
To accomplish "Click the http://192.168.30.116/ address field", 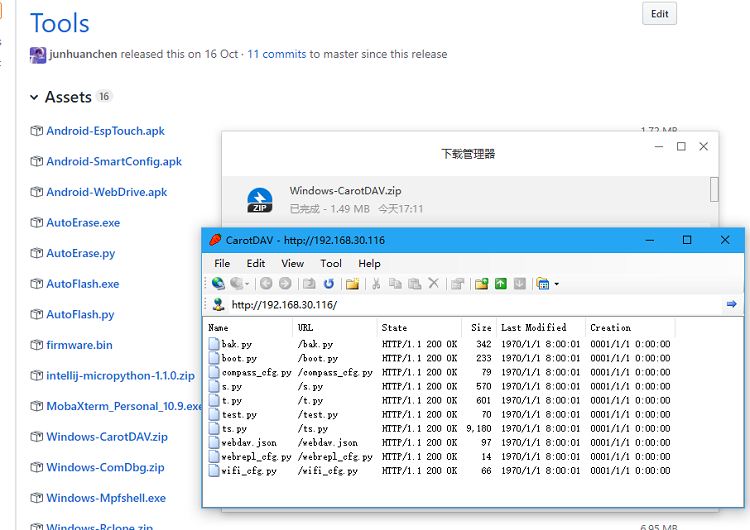I will [475, 305].
